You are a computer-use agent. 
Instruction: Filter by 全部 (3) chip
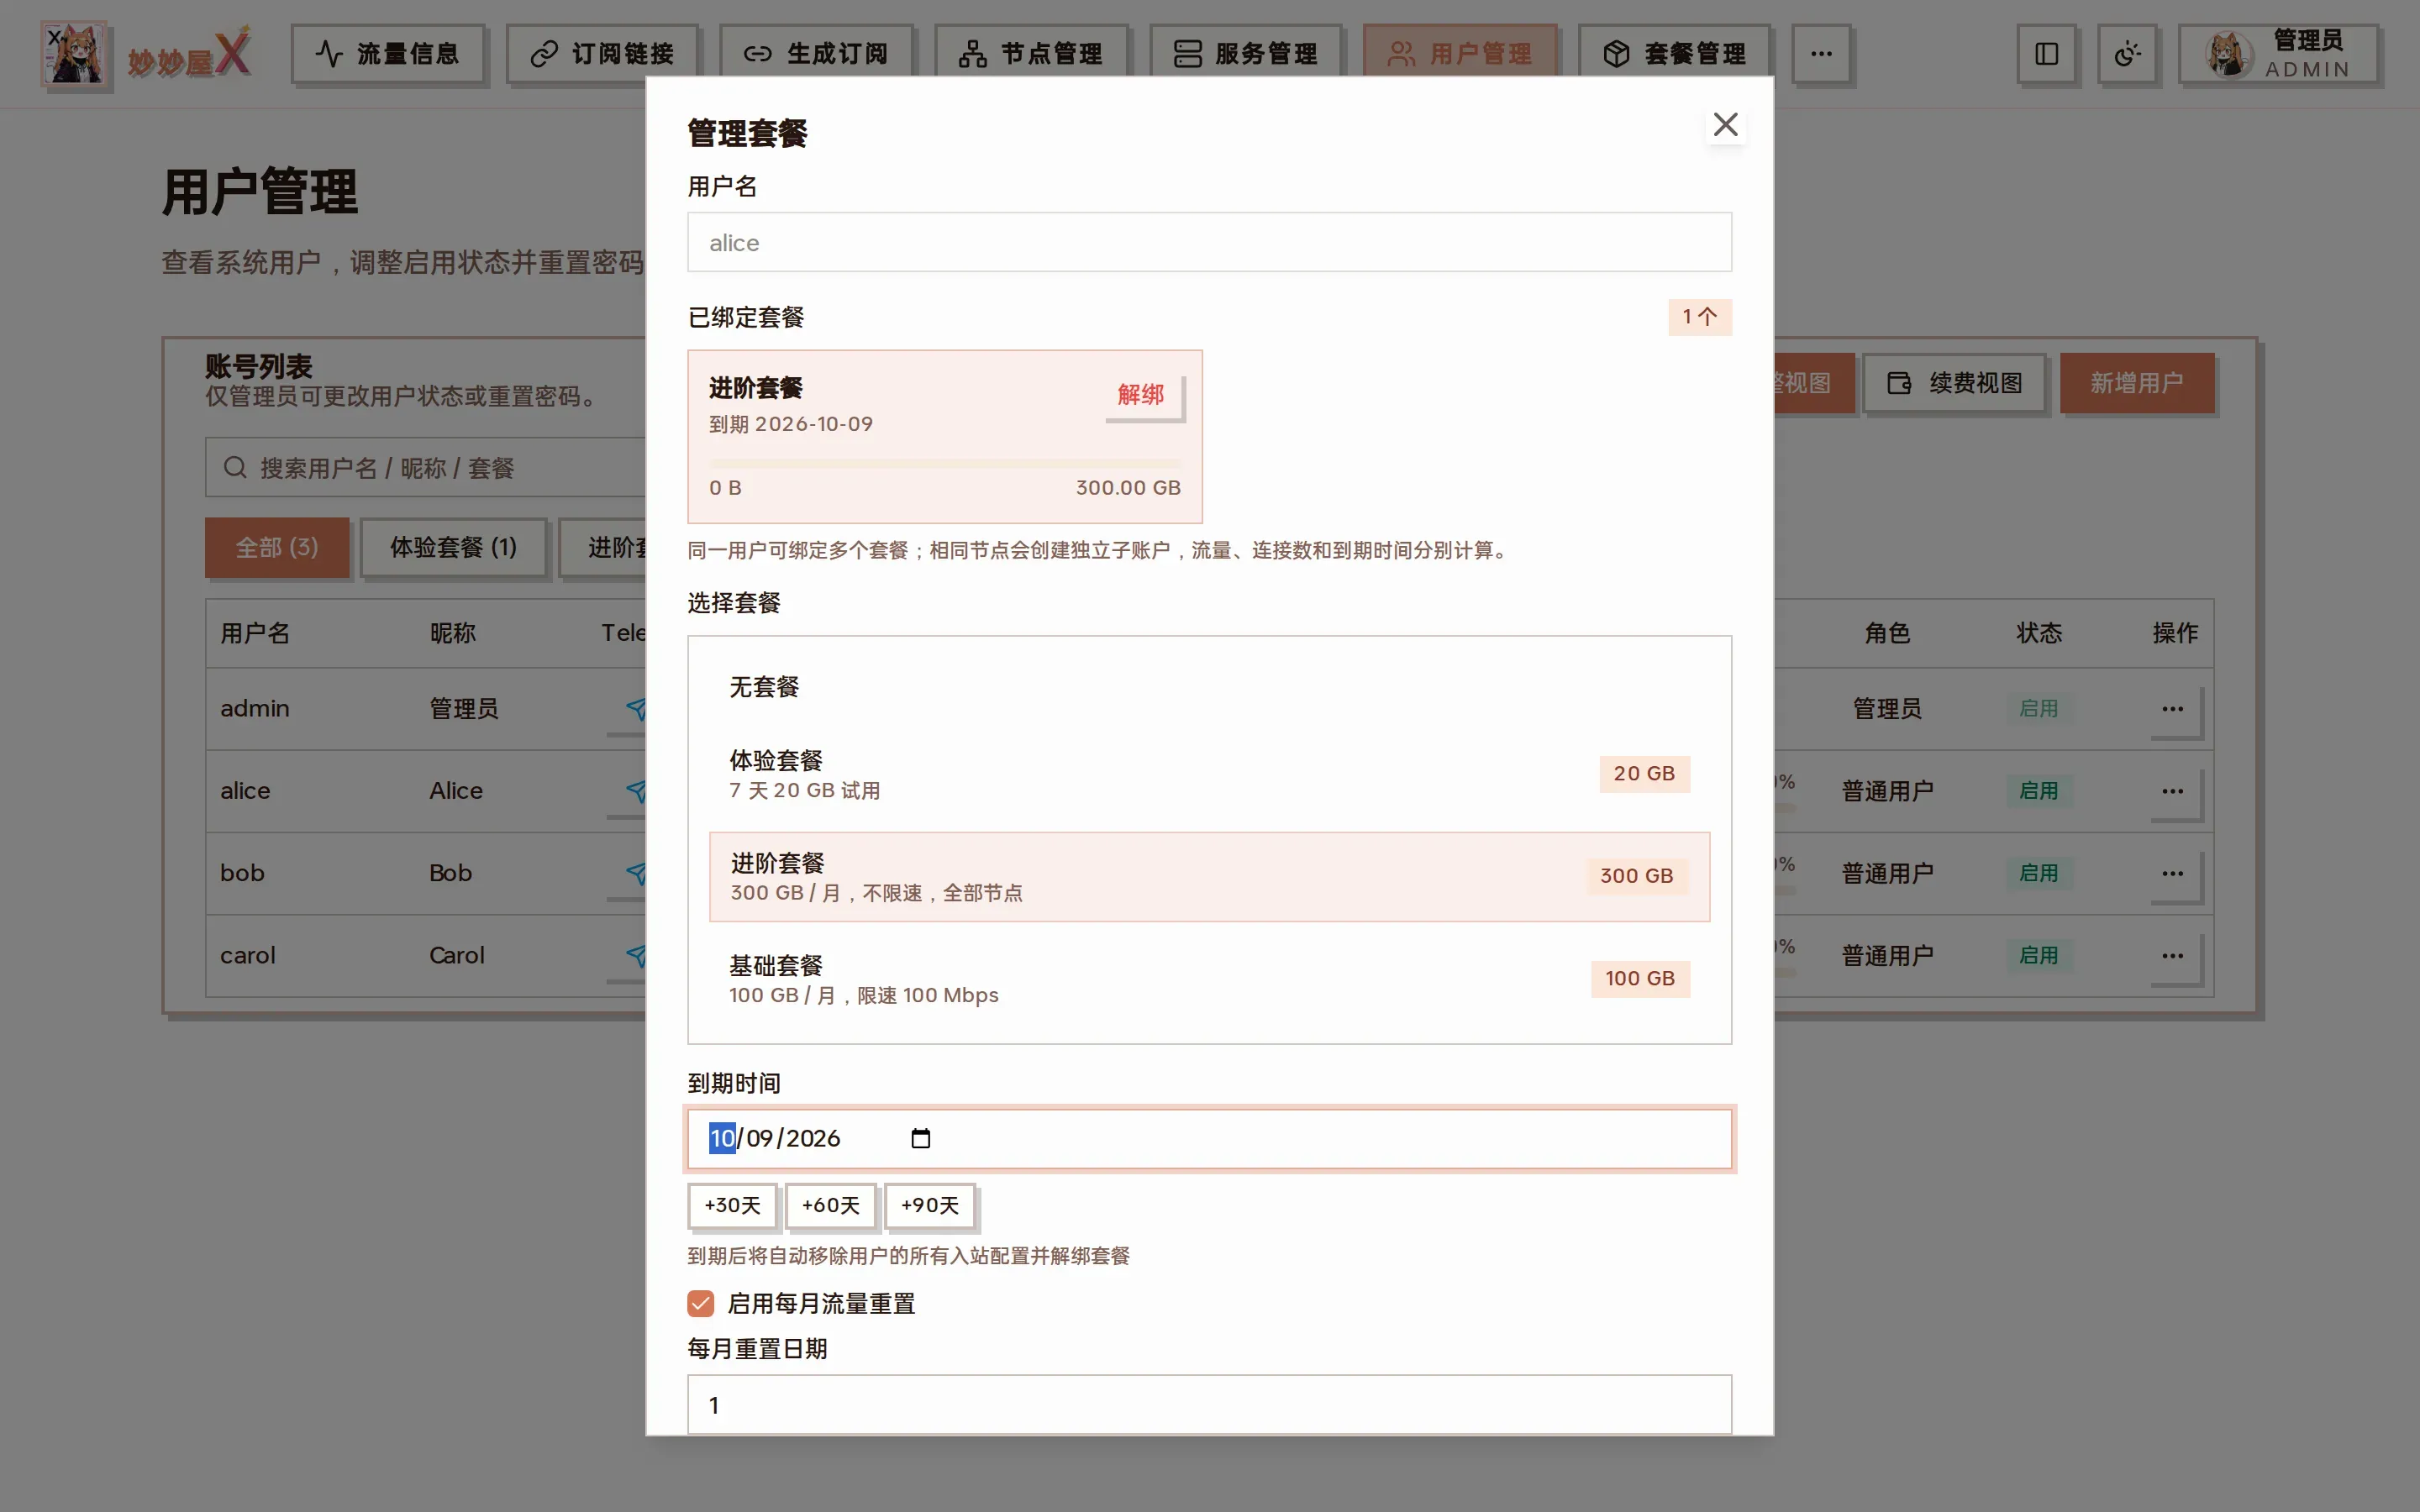pos(277,548)
